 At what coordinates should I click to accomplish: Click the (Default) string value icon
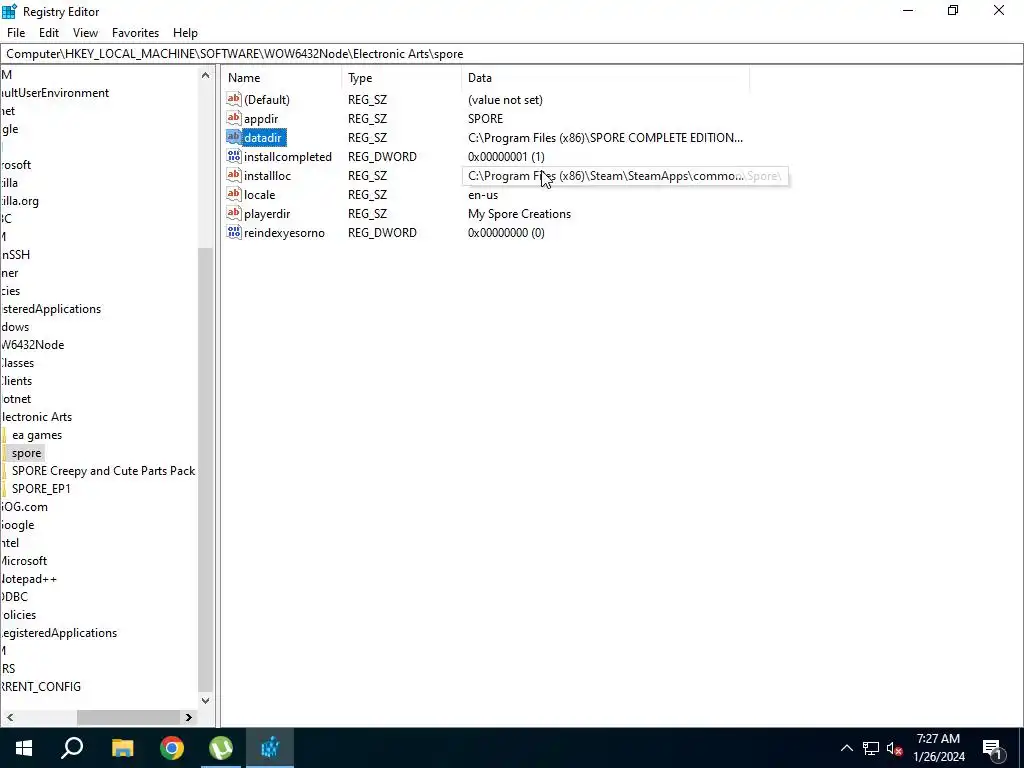pos(234,99)
